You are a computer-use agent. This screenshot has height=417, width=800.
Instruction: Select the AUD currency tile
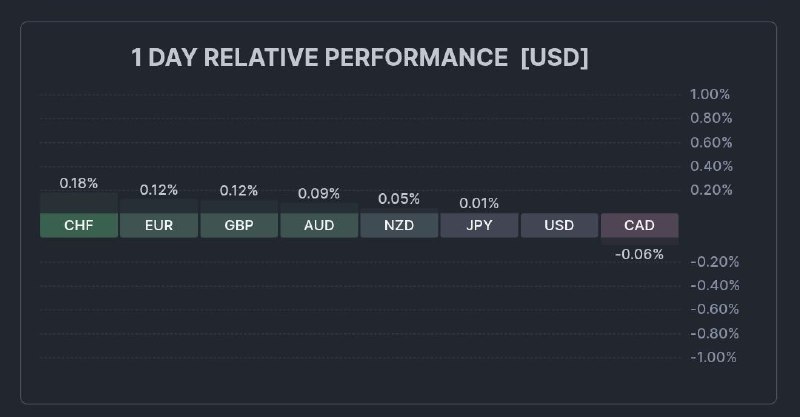coord(319,225)
